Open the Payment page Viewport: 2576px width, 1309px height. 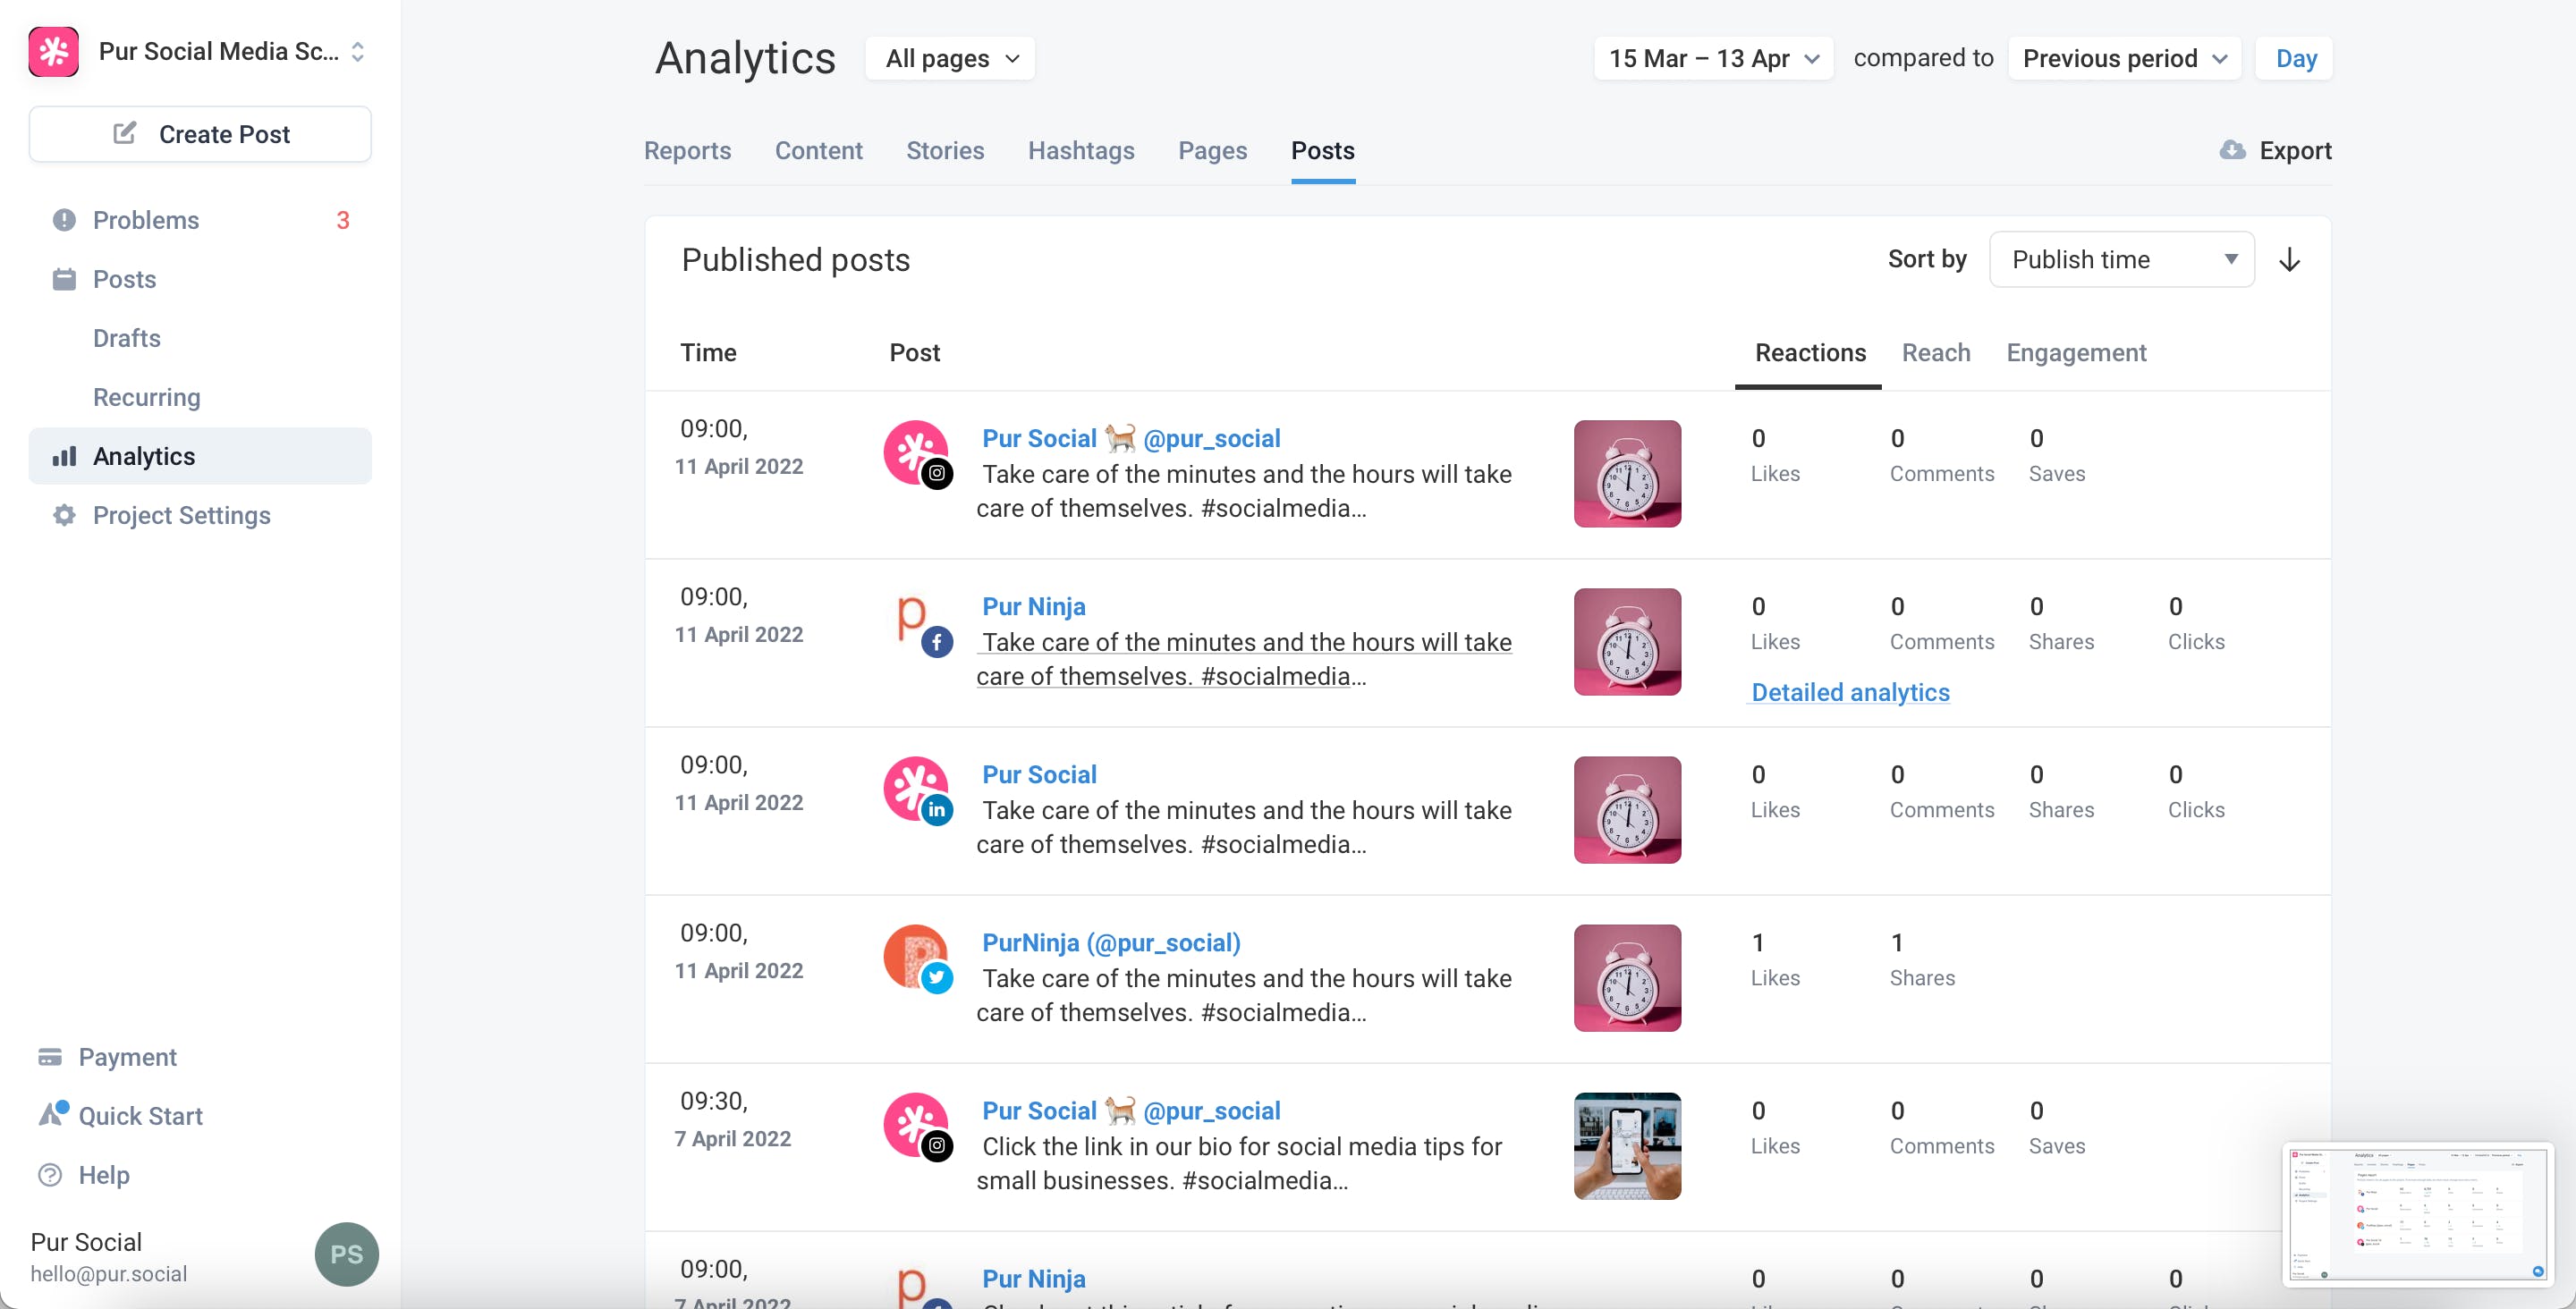tap(128, 1057)
